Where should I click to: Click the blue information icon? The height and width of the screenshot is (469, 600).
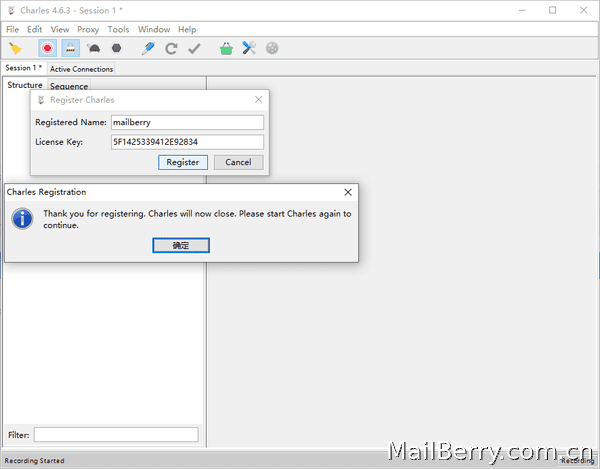[x=22, y=219]
